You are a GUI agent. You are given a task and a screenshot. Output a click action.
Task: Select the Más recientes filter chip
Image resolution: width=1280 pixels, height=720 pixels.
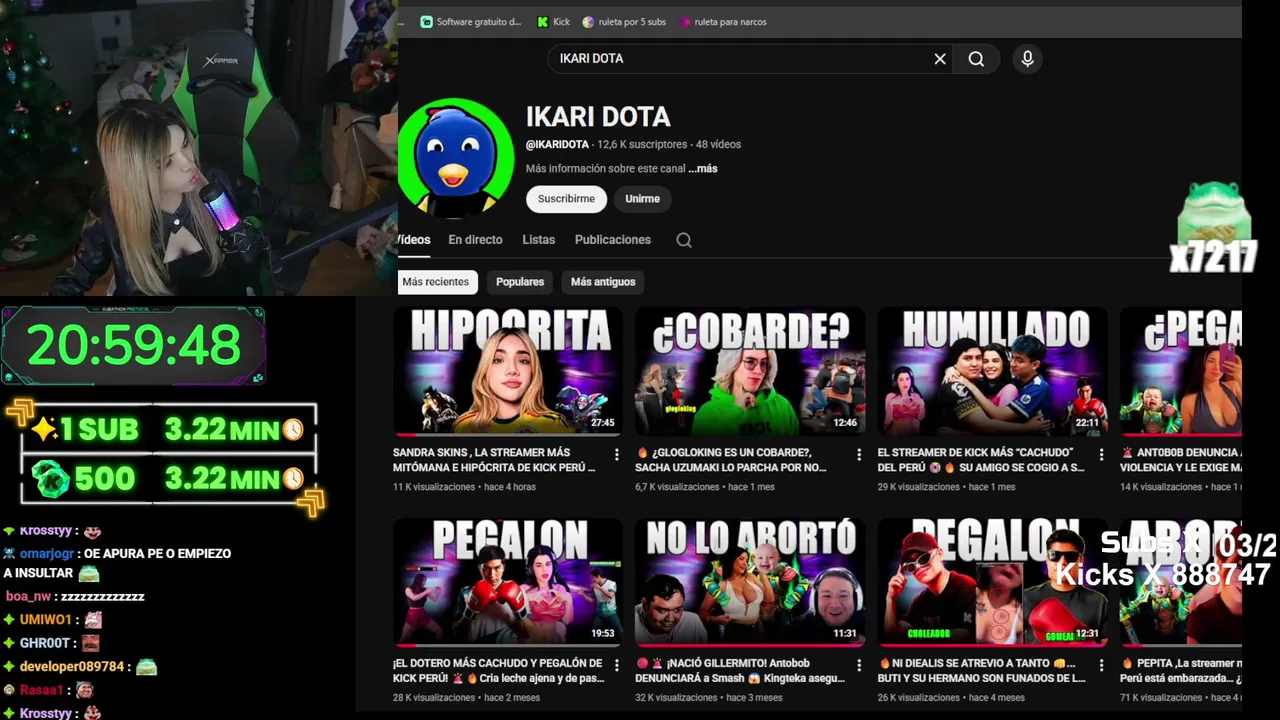pos(436,282)
